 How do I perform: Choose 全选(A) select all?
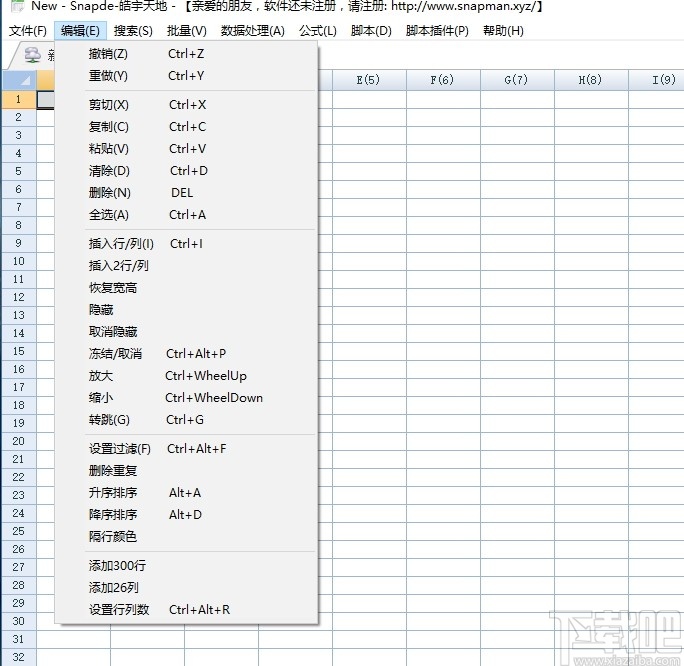coord(187,215)
